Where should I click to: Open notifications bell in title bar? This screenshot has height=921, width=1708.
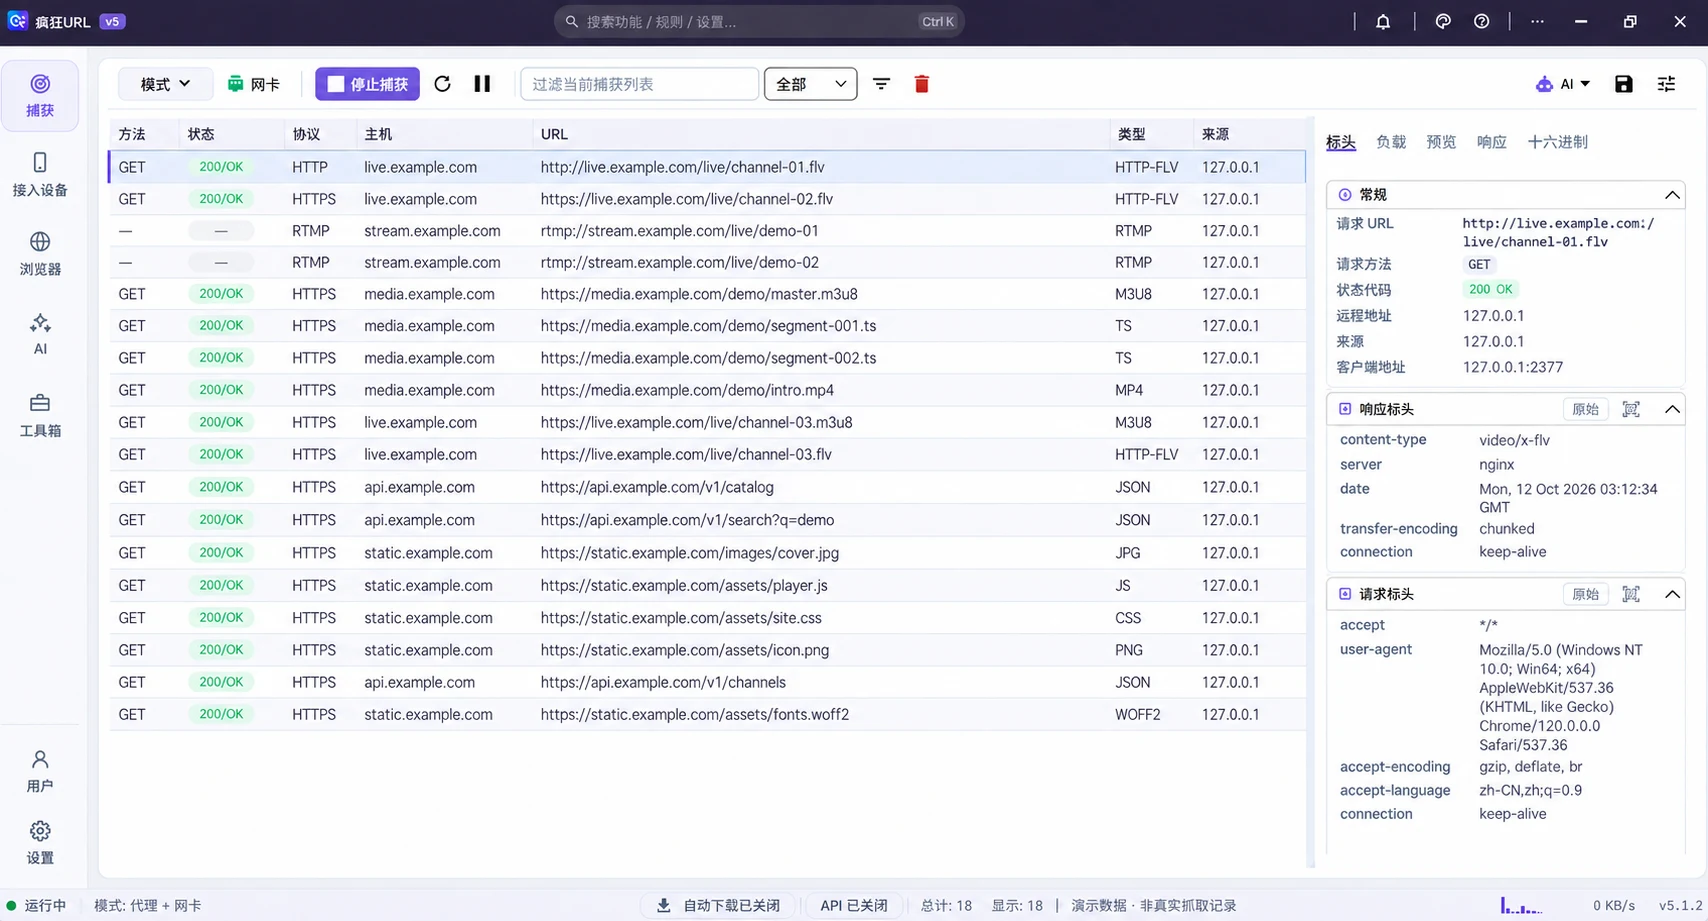tap(1383, 21)
